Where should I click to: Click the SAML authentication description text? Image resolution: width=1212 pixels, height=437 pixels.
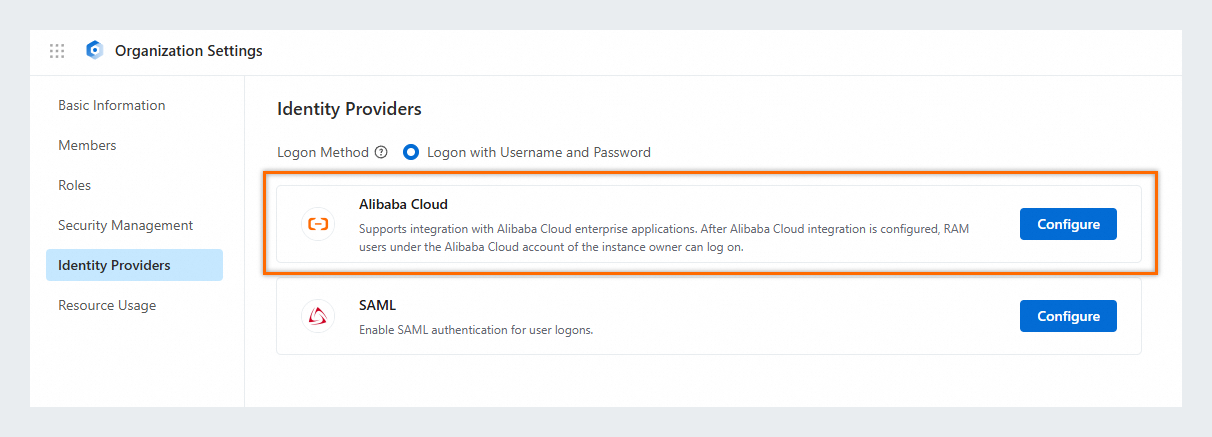coord(476,329)
